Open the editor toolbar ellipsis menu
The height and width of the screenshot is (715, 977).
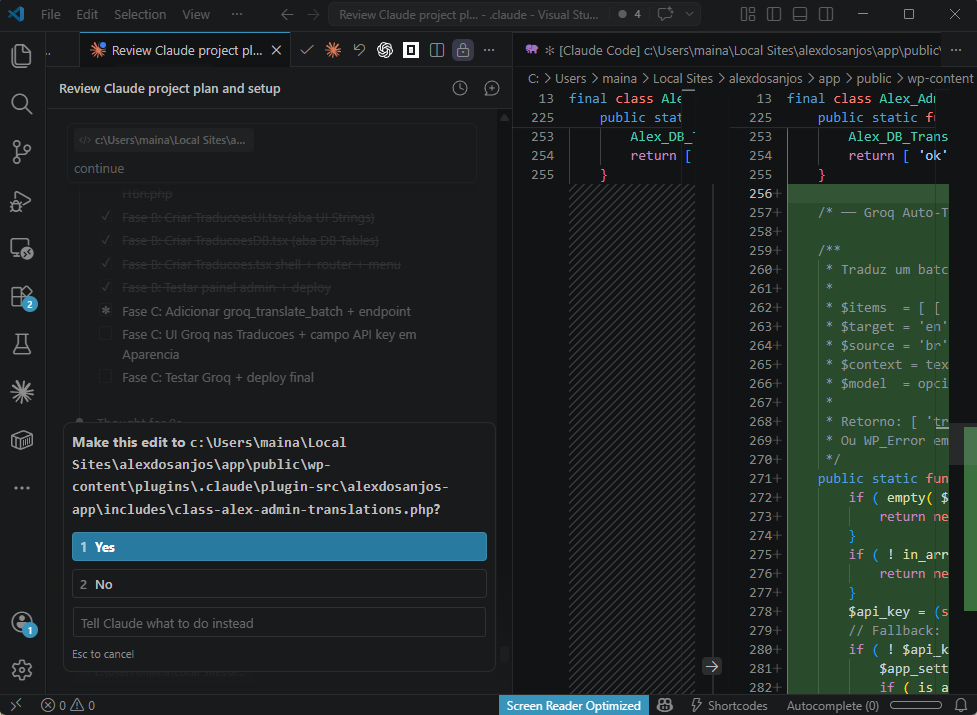pyautogui.click(x=488, y=49)
